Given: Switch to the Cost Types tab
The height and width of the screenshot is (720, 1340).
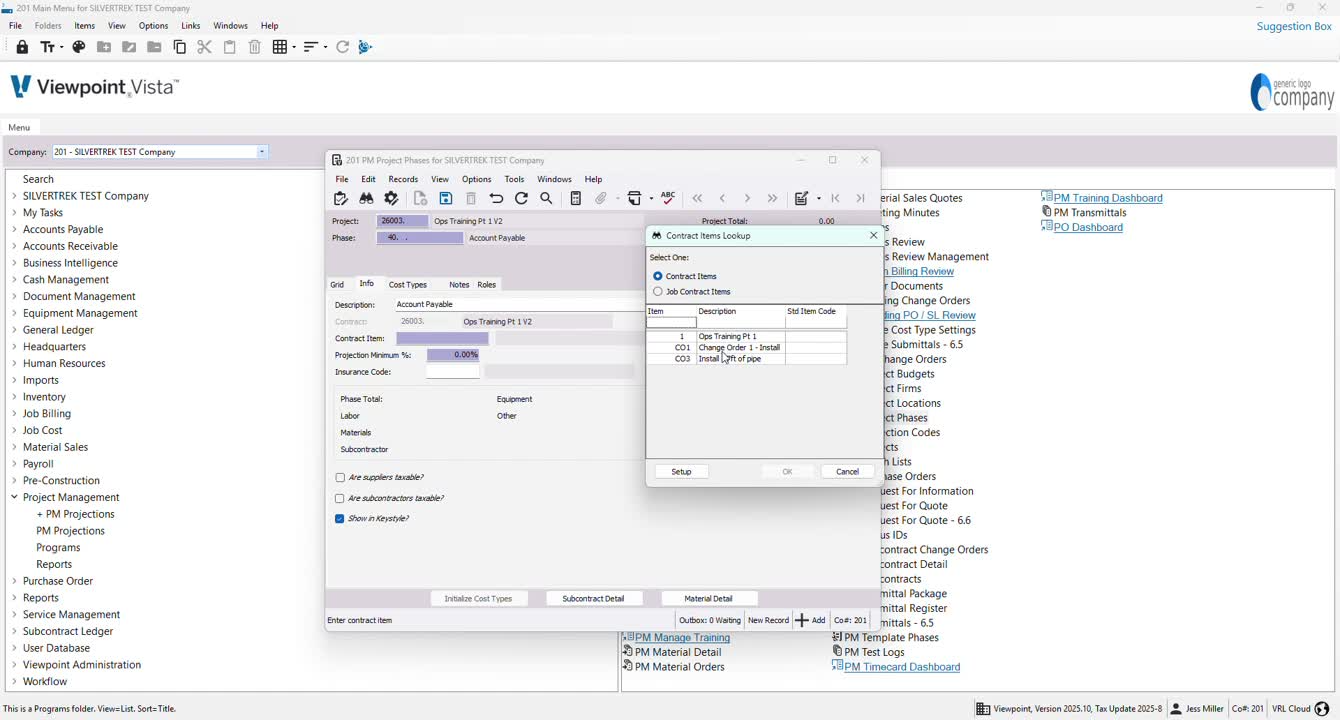Looking at the screenshot, I should click(x=408, y=285).
